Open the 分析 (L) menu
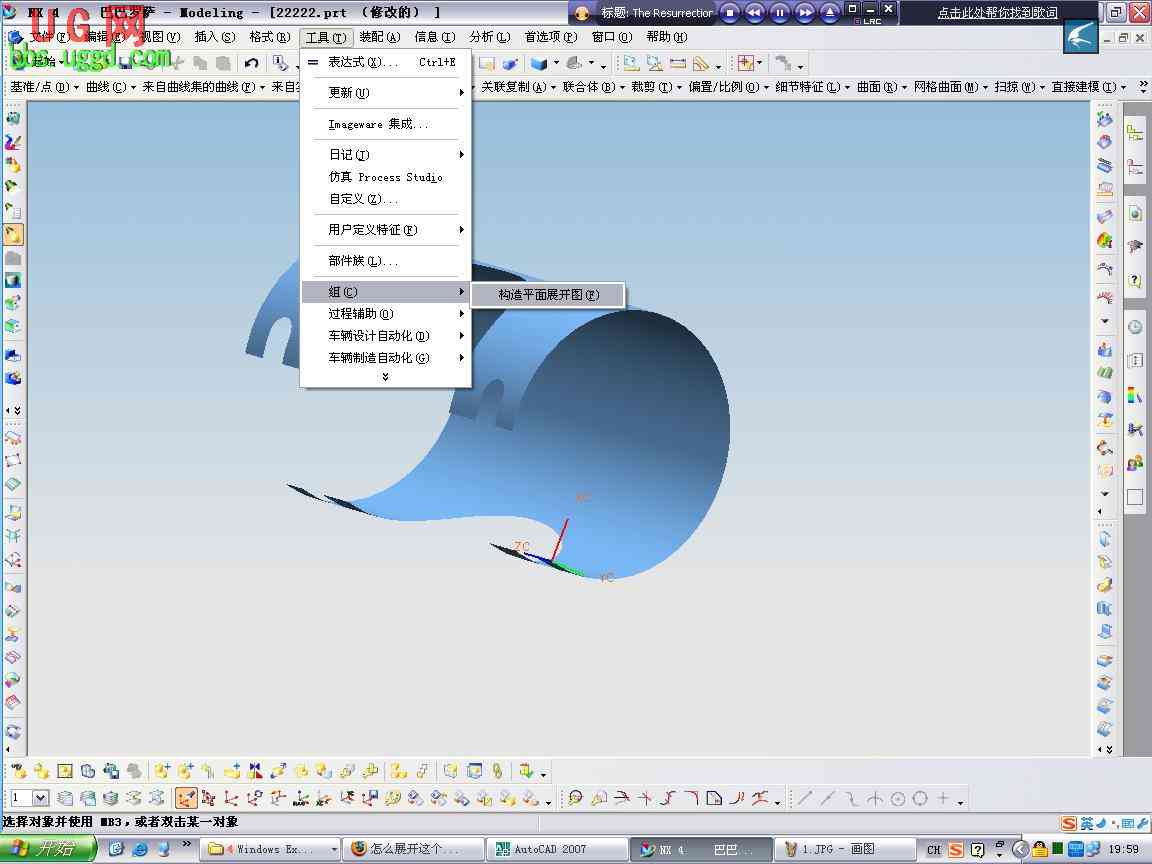 point(489,37)
